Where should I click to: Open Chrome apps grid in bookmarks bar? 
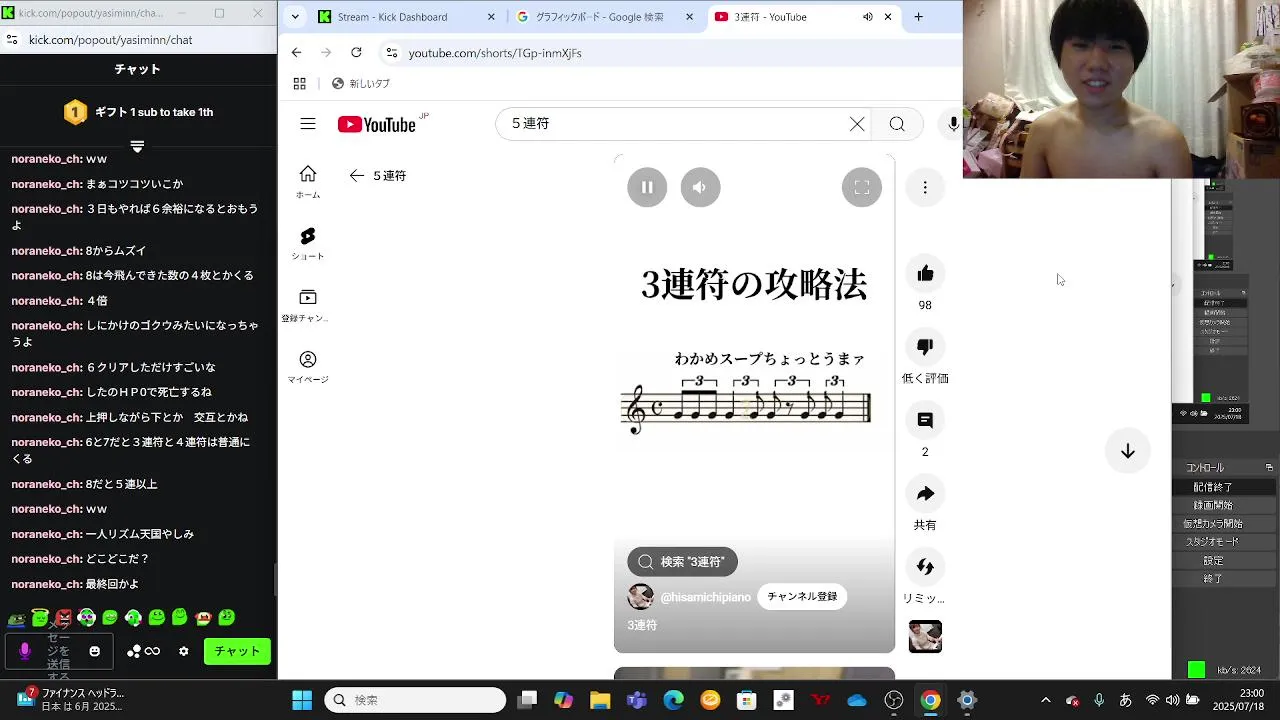click(299, 84)
